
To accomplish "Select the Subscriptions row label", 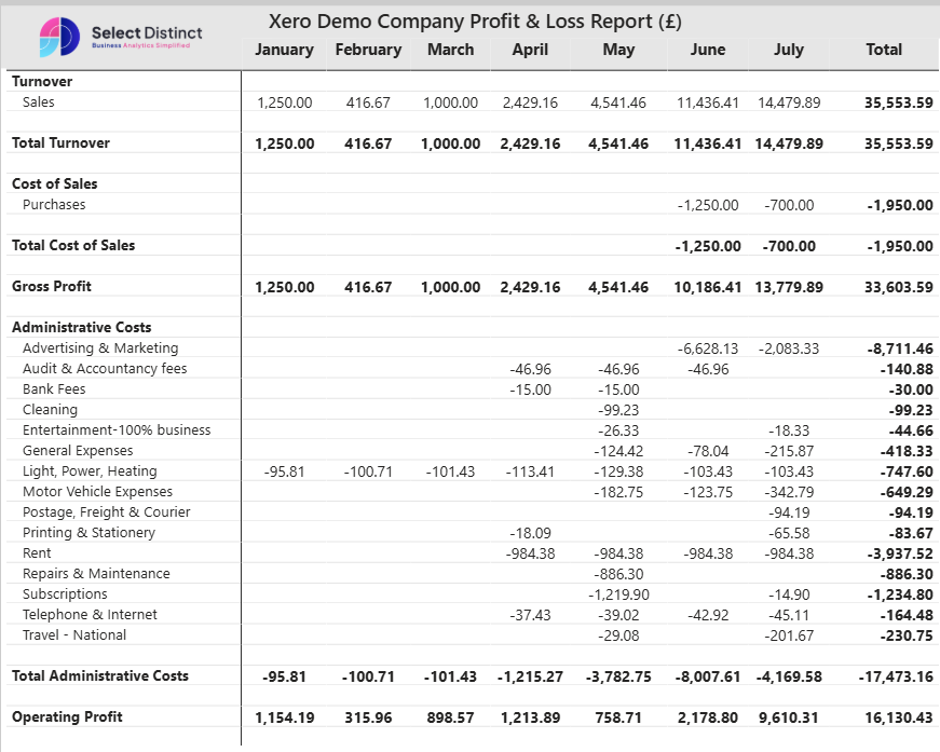I will pos(65,594).
